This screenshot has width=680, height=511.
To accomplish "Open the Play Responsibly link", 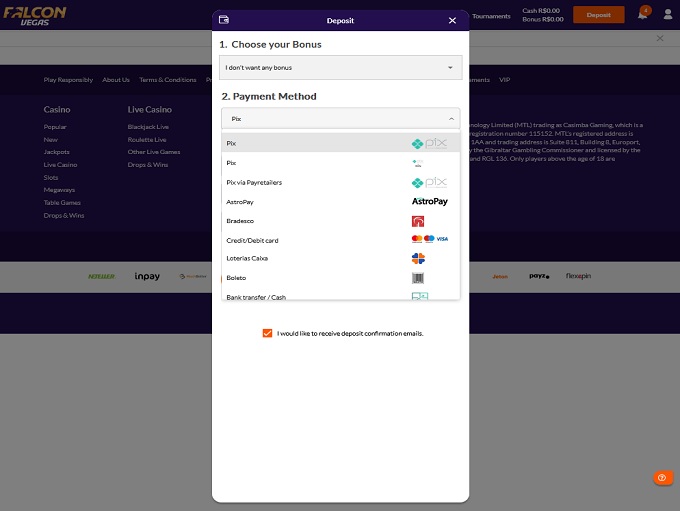I will tap(68, 80).
